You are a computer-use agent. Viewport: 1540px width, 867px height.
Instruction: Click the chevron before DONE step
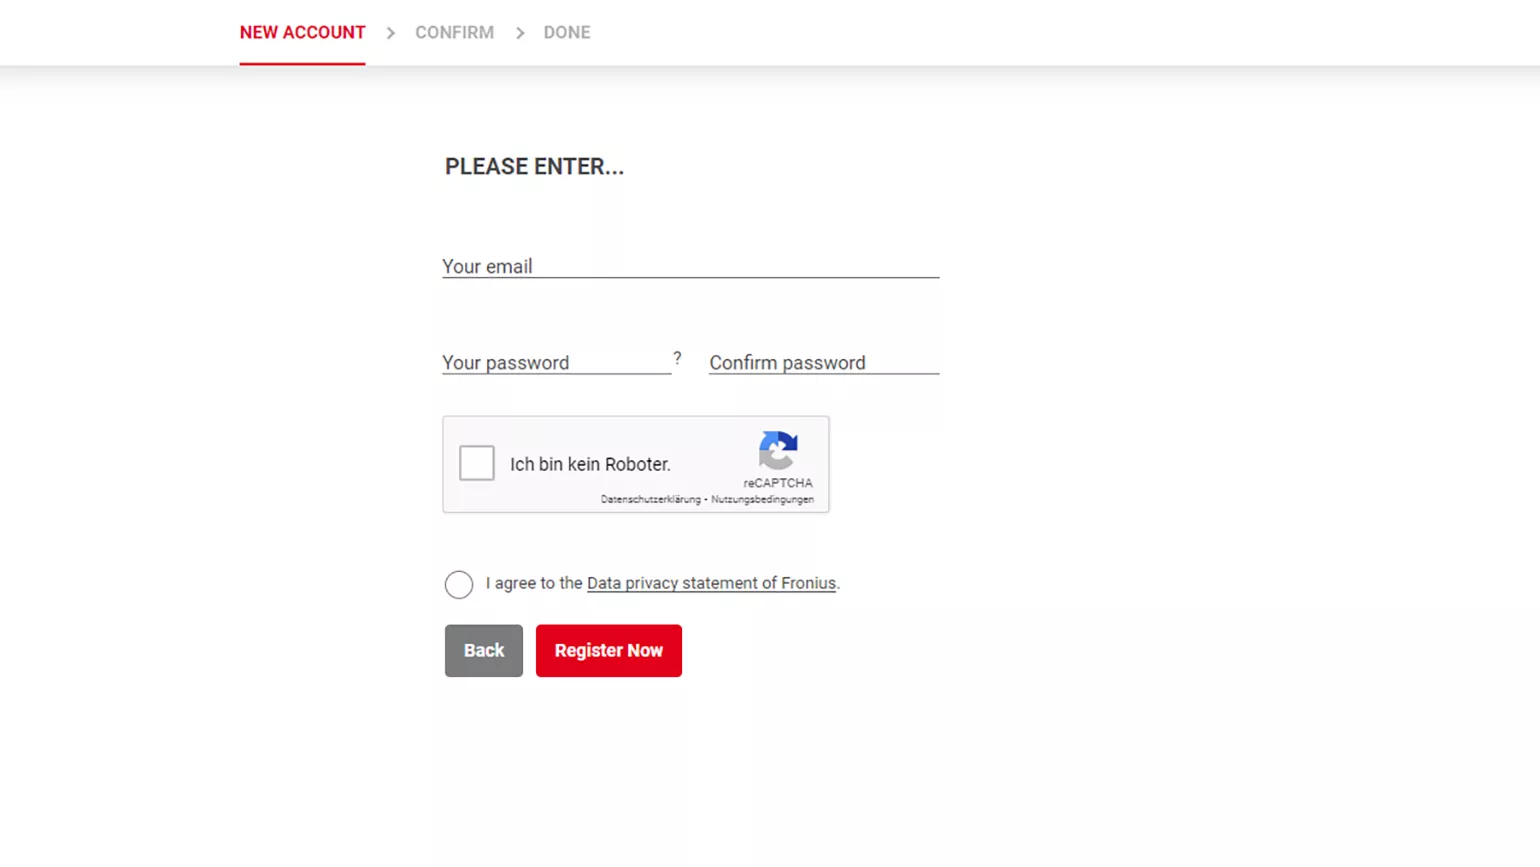[520, 33]
